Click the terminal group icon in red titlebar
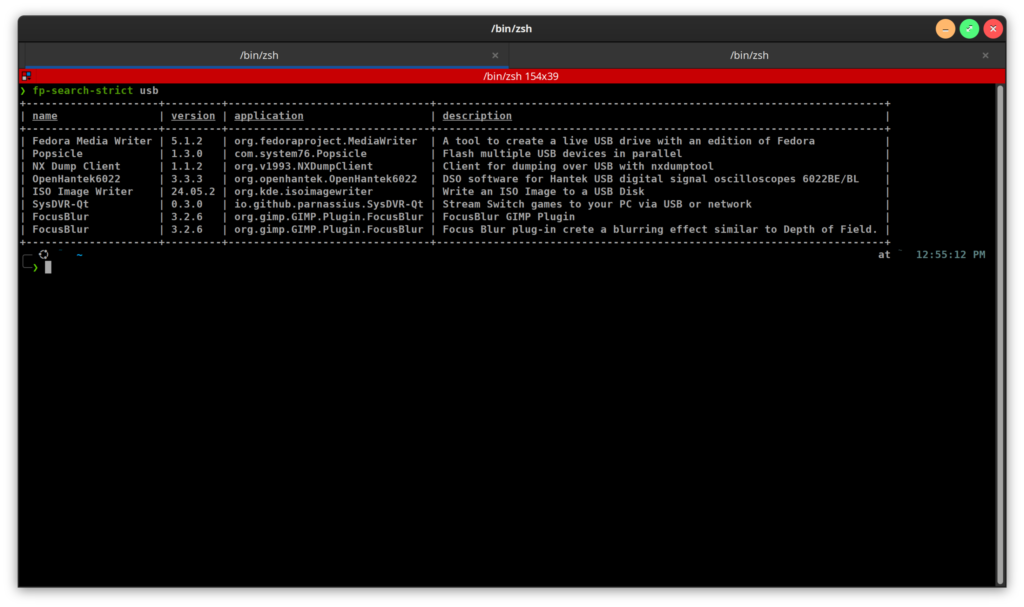 pyautogui.click(x=26, y=76)
